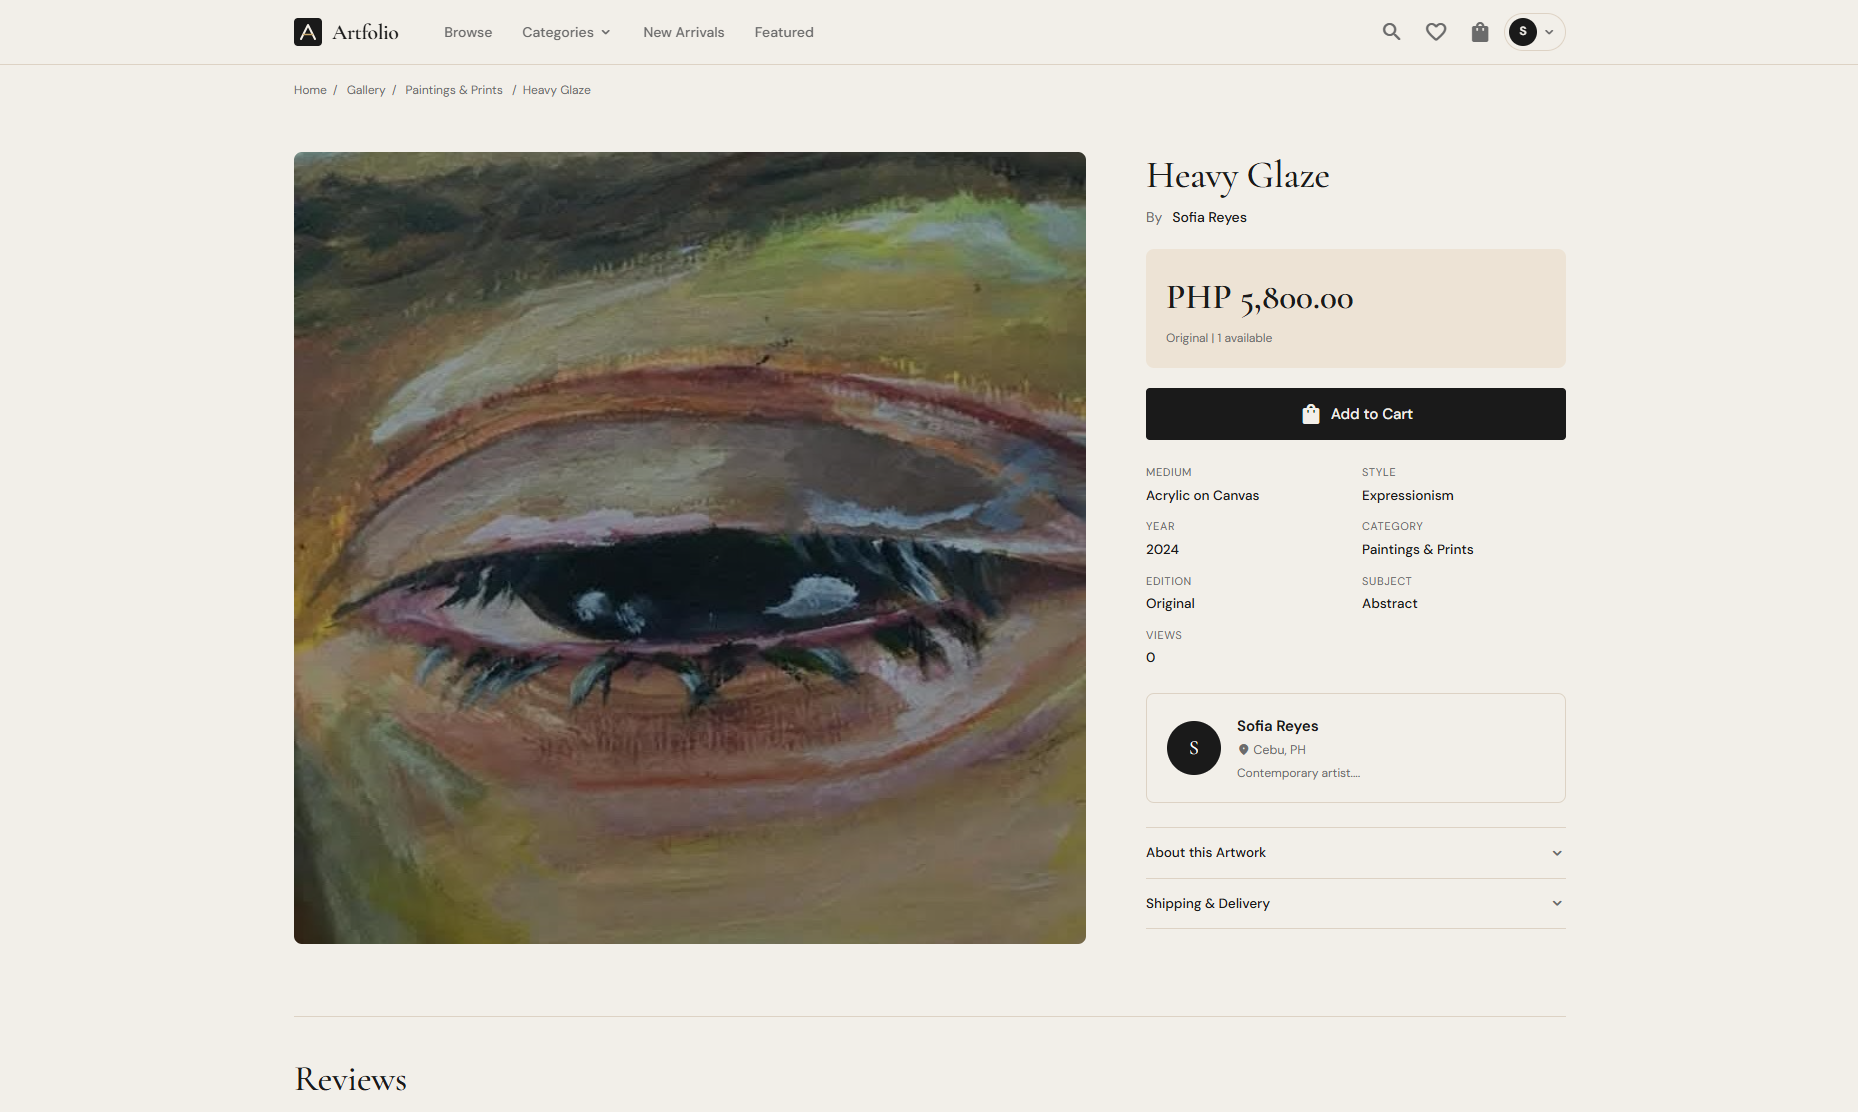The image size is (1858, 1112).
Task: Expand the Shipping & Delivery section
Action: [1355, 903]
